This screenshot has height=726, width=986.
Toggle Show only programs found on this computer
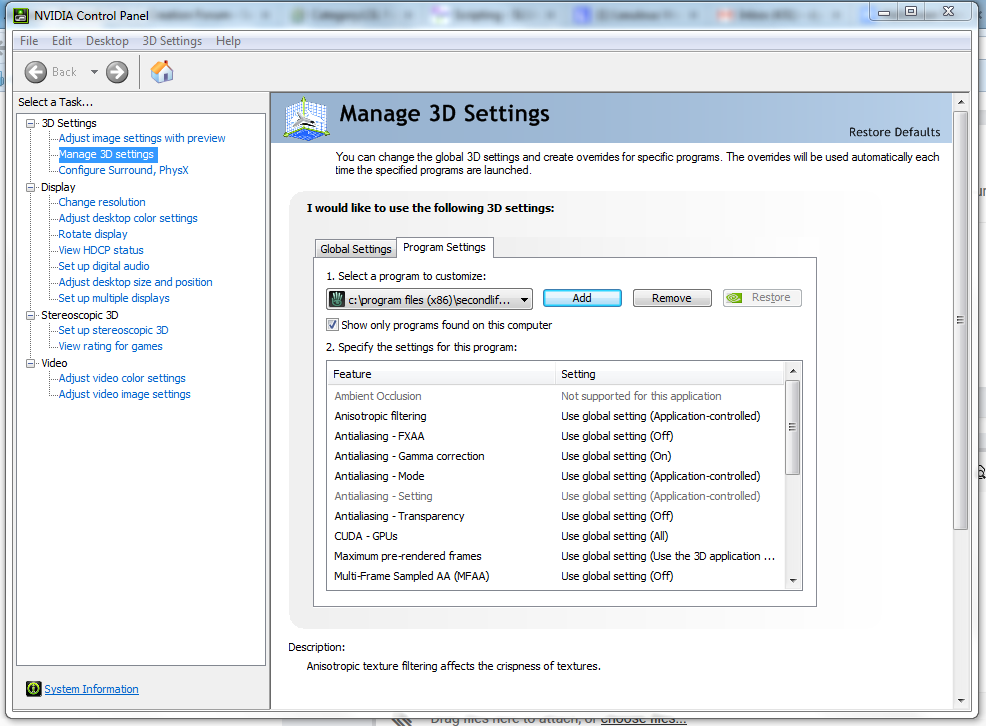pyautogui.click(x=332, y=325)
